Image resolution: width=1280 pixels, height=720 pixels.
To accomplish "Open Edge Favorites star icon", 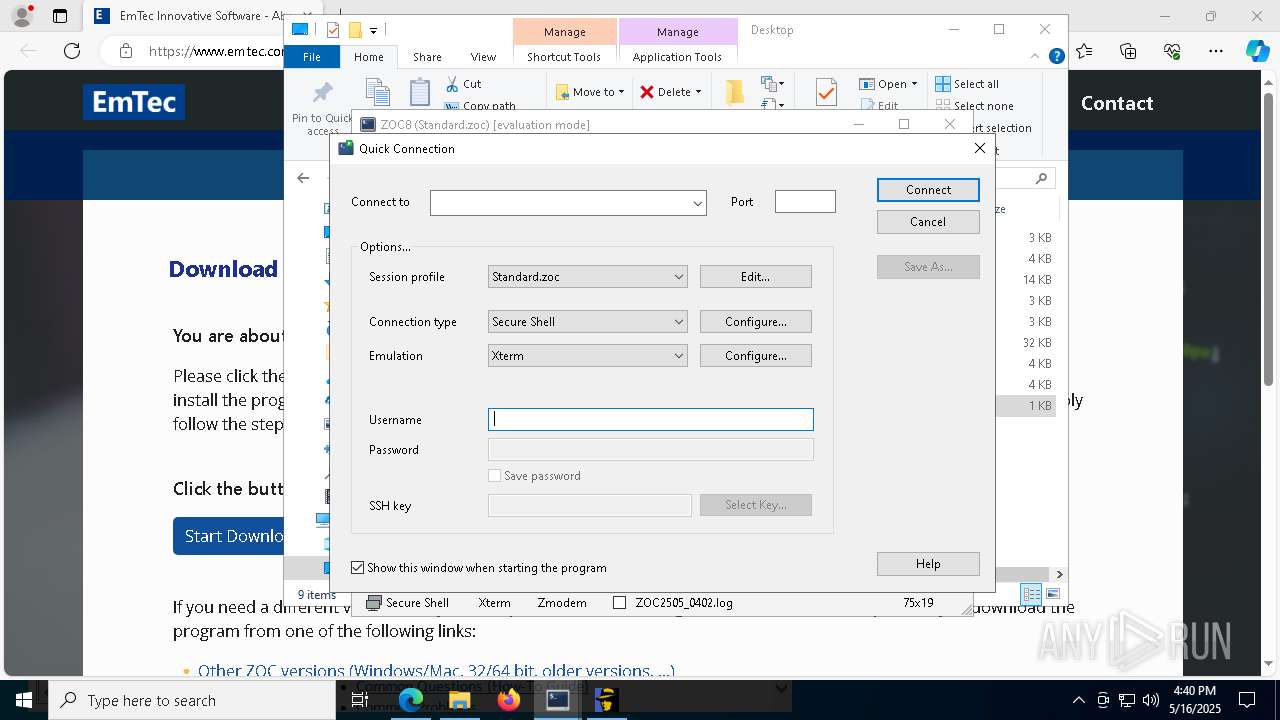I will click(x=1085, y=51).
